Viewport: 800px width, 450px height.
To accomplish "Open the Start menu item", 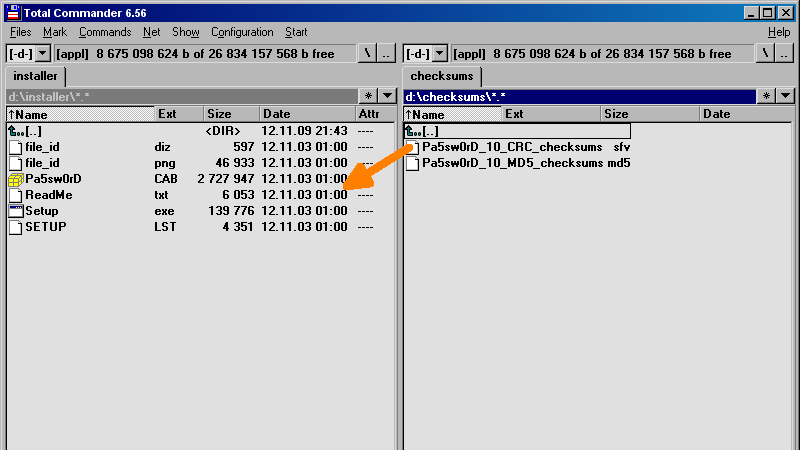I will click(296, 32).
